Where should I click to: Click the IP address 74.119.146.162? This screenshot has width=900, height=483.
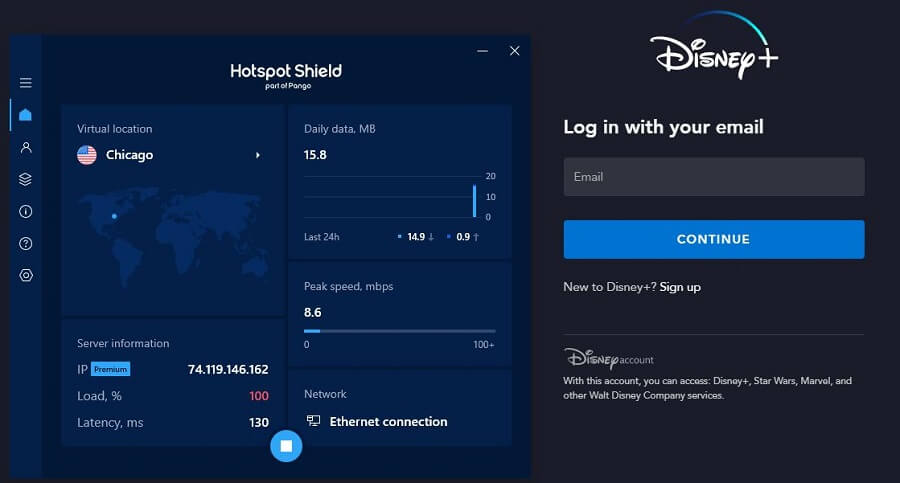[x=228, y=369]
